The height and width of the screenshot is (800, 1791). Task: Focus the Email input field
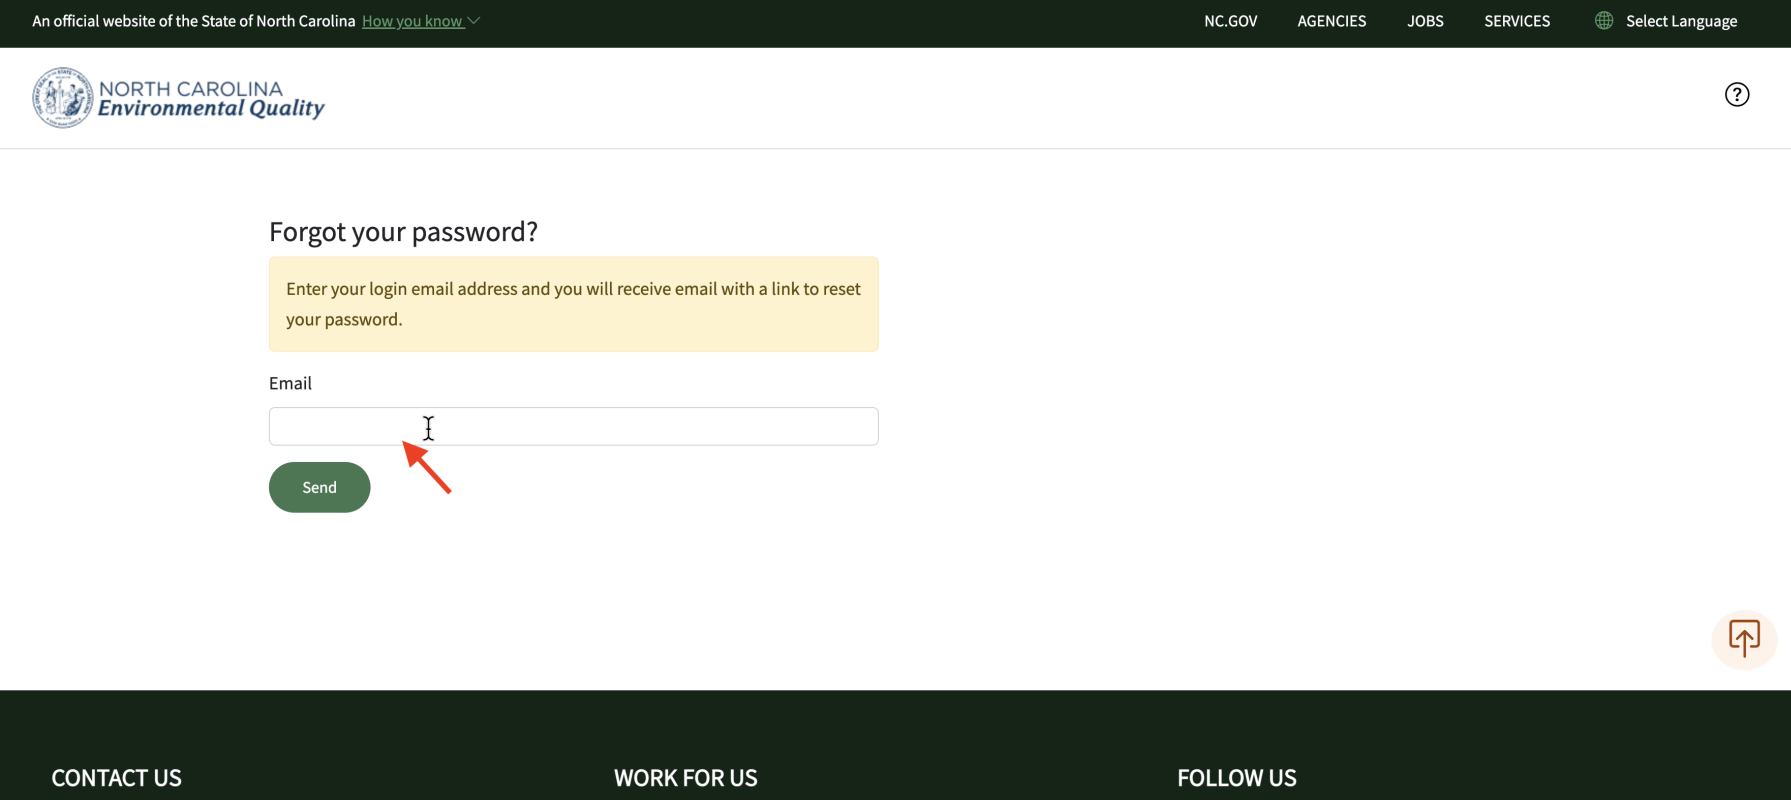573,426
